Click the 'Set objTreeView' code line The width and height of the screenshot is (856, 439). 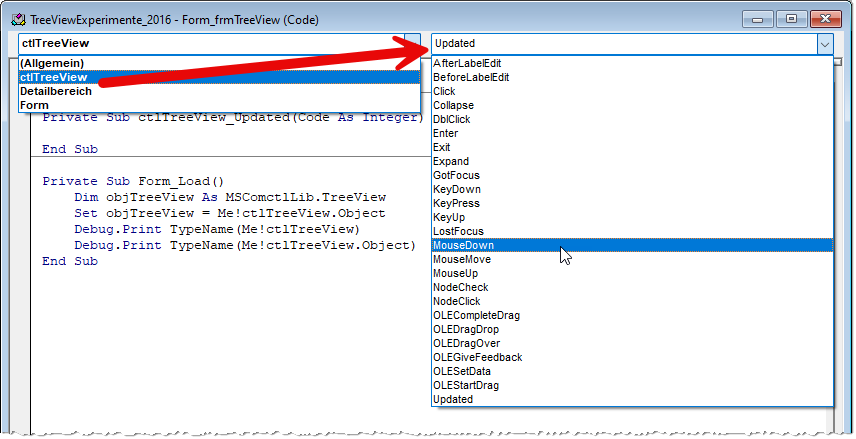(230, 213)
